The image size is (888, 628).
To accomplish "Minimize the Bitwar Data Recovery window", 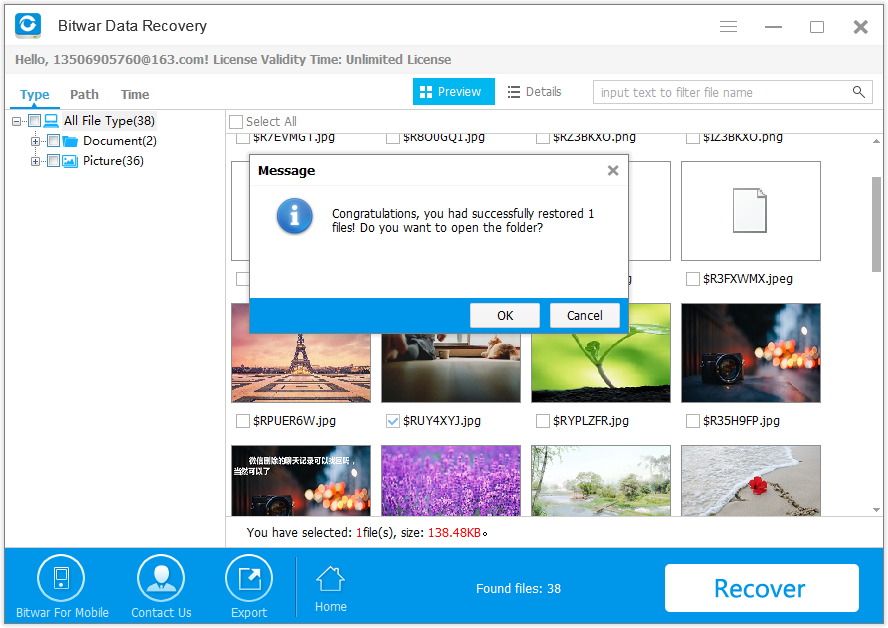I will 773,27.
